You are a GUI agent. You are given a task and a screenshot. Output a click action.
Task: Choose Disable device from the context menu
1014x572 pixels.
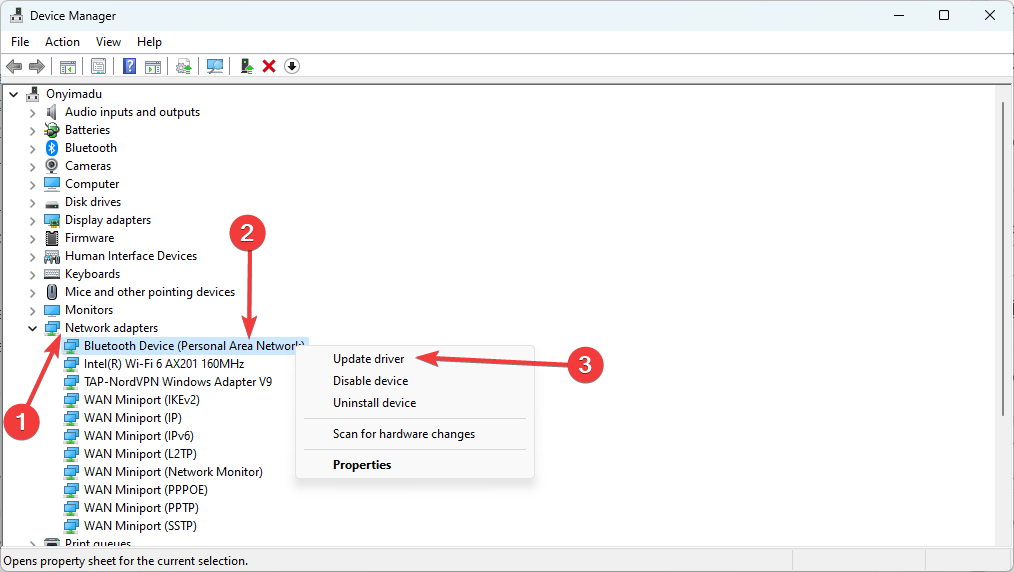tap(371, 381)
